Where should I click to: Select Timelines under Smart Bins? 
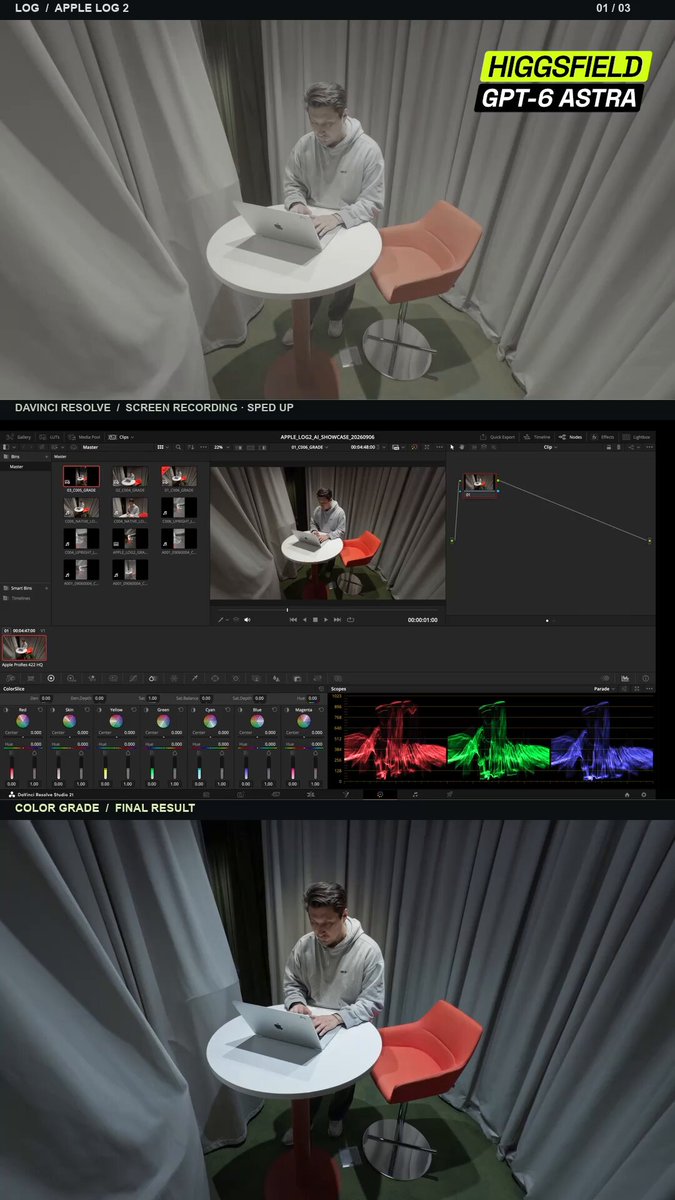[20, 598]
